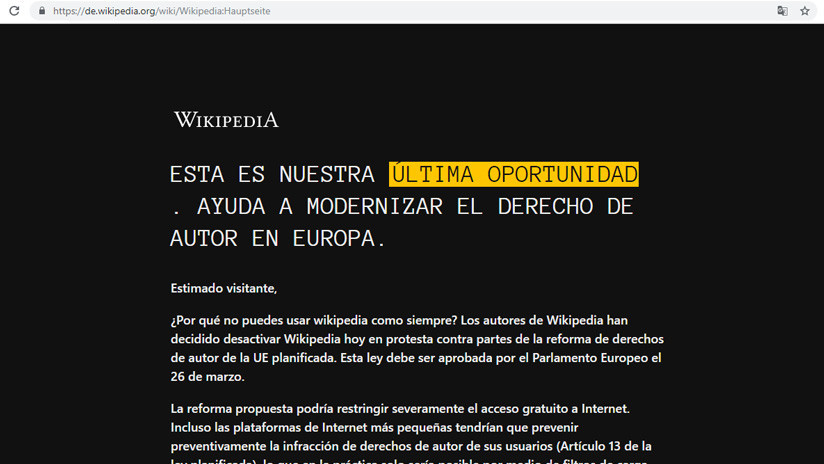824x464 pixels.
Task: Bookmark this page with the star icon
Action: pos(805,11)
